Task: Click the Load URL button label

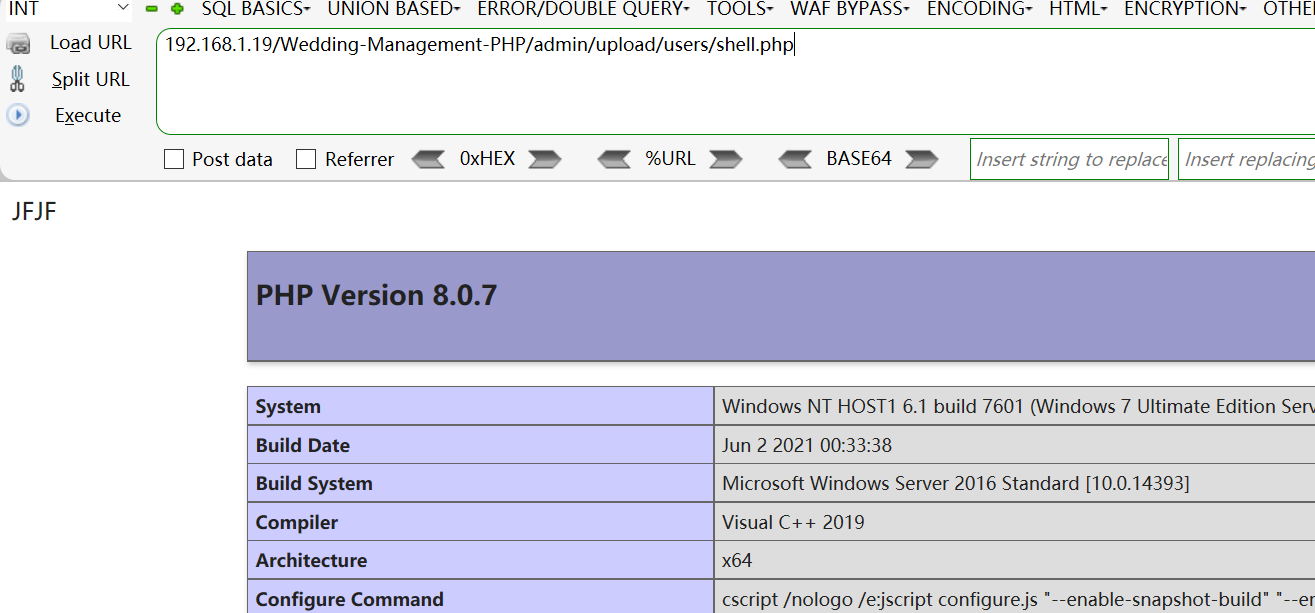Action: (x=91, y=43)
